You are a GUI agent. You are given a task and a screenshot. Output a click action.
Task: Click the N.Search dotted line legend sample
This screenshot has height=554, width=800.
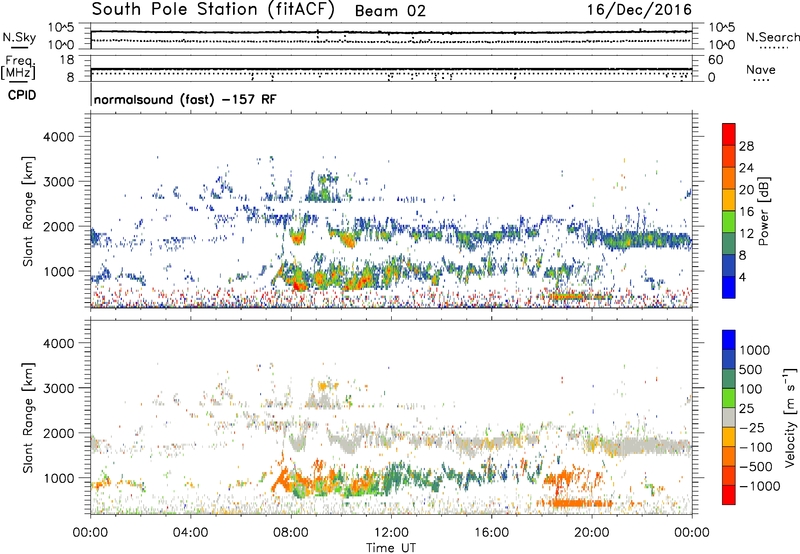(774, 48)
